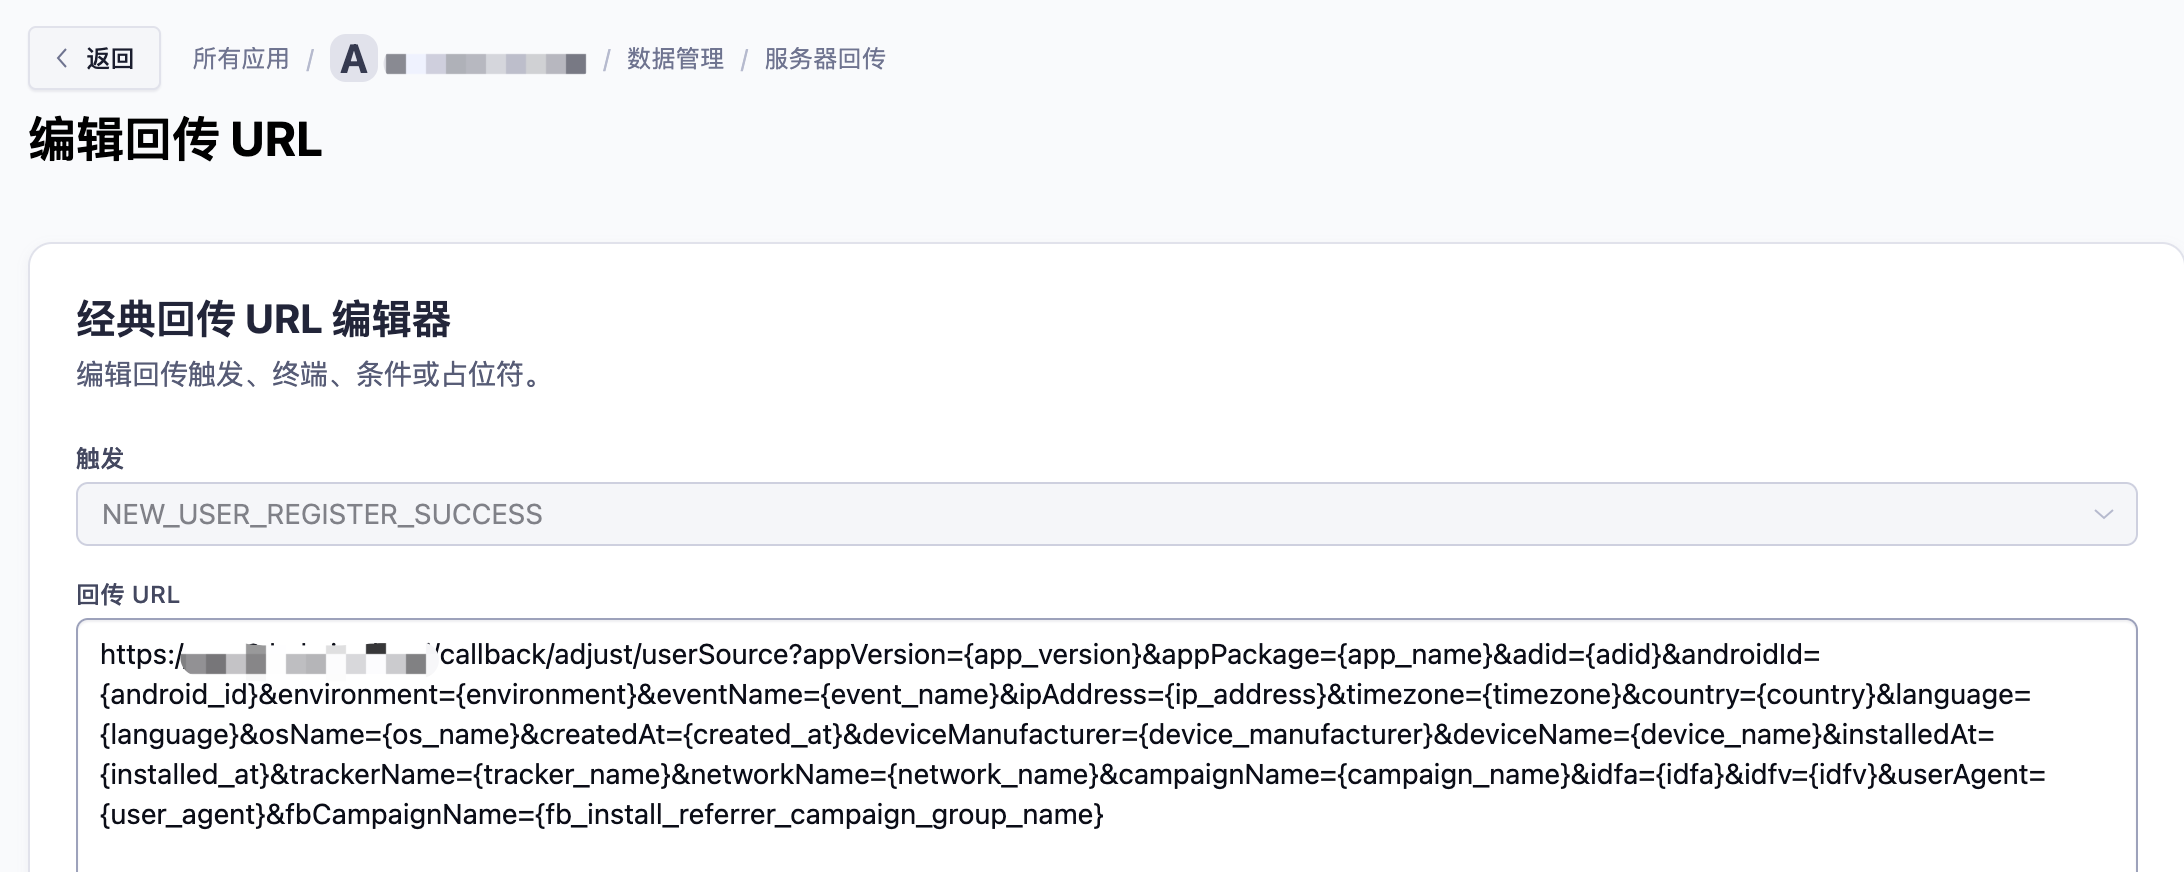Click the {tracker_name} placeholder in URL
Image resolution: width=2184 pixels, height=872 pixels.
click(x=572, y=775)
